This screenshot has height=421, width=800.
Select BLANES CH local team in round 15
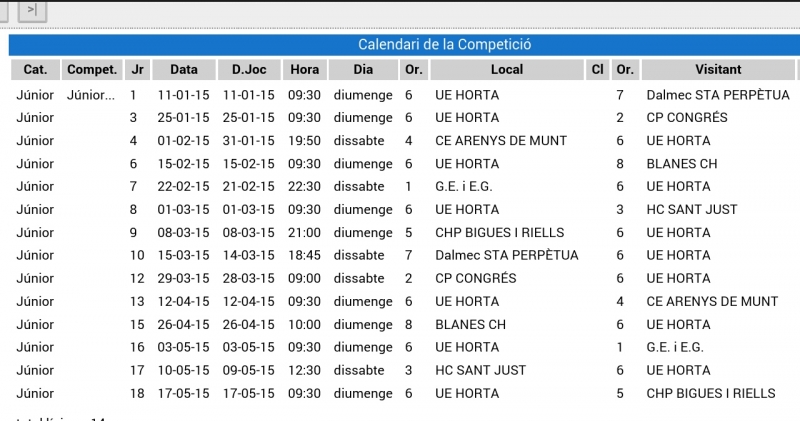pyautogui.click(x=470, y=325)
